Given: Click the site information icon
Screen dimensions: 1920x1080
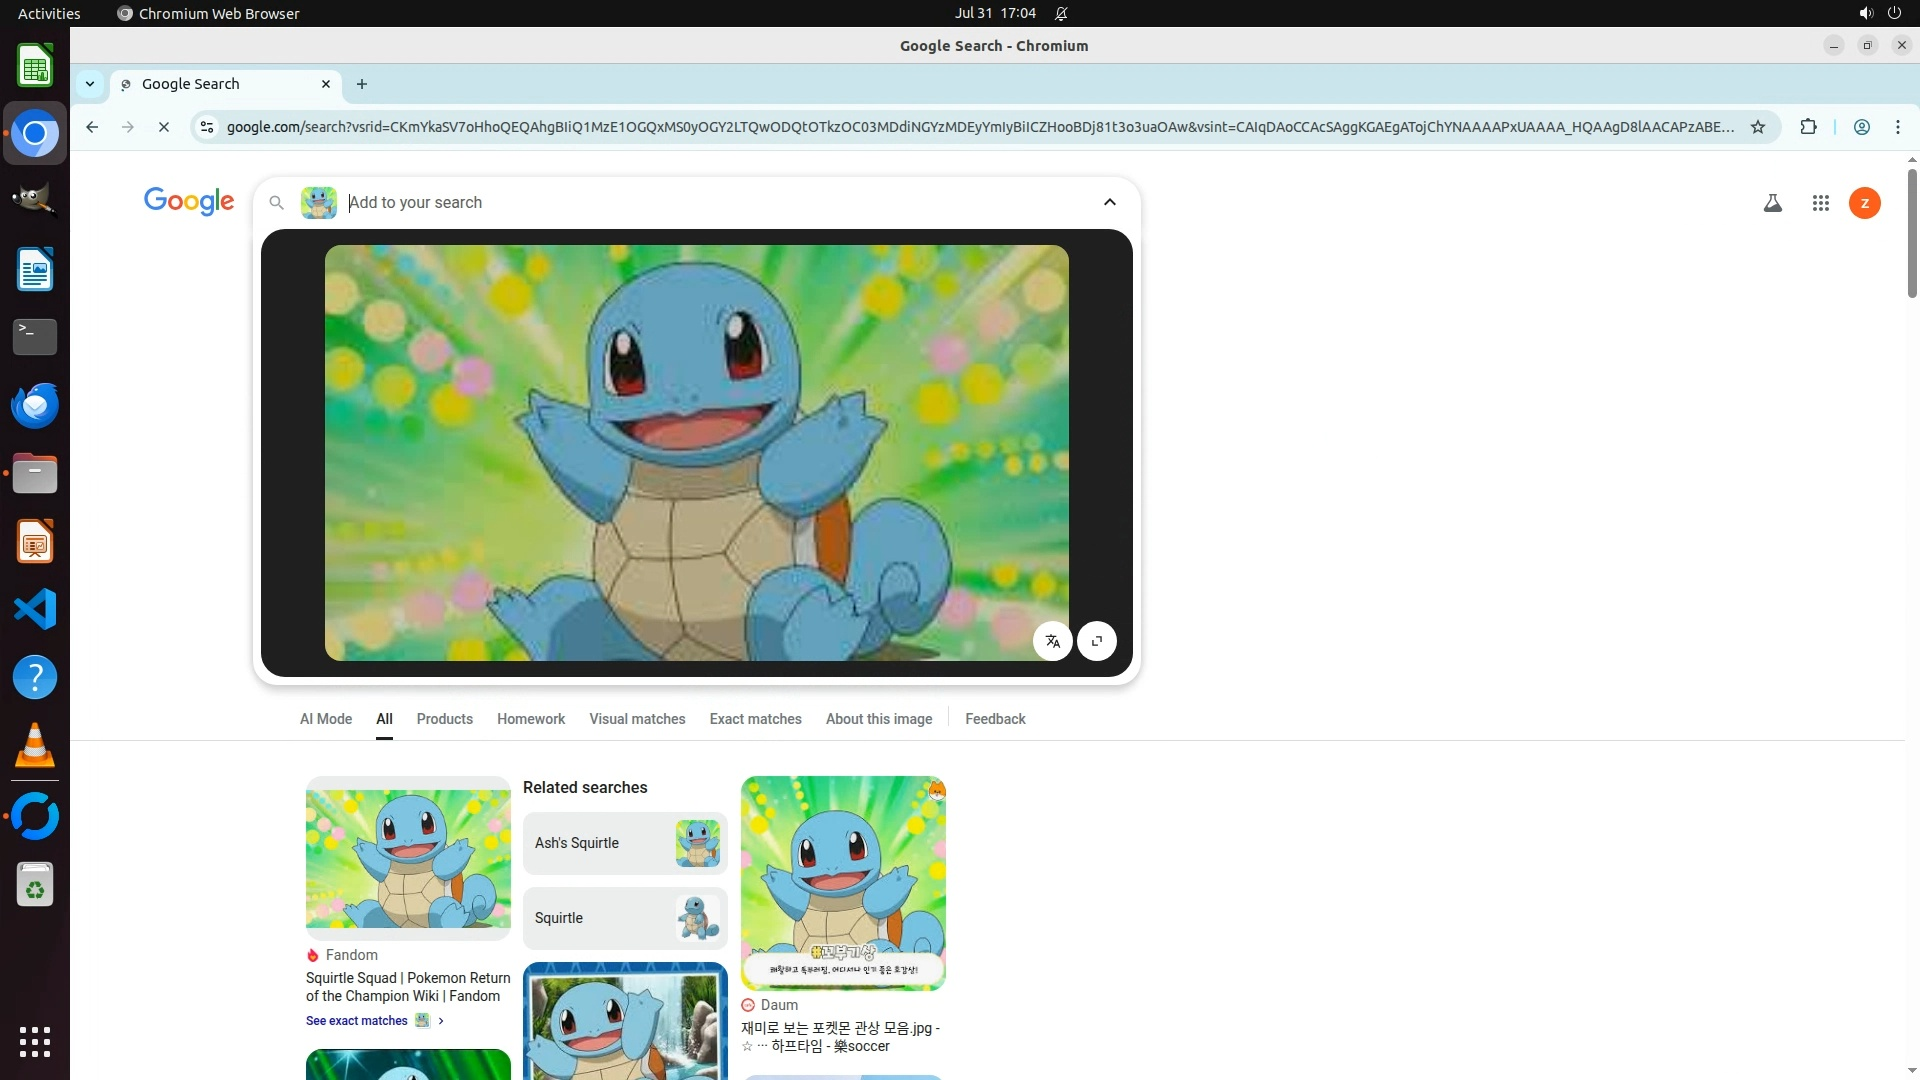Looking at the screenshot, I should (207, 127).
